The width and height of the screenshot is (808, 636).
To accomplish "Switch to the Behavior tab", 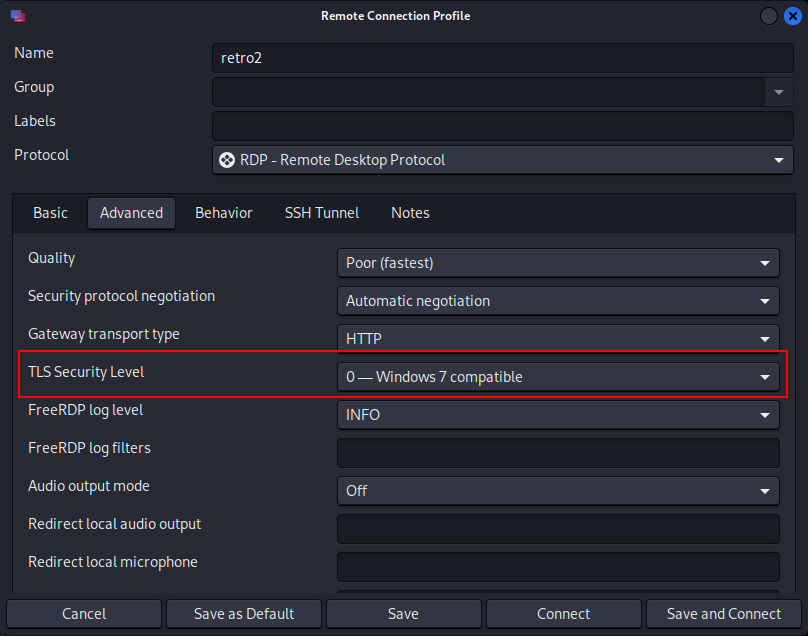I will tap(223, 213).
